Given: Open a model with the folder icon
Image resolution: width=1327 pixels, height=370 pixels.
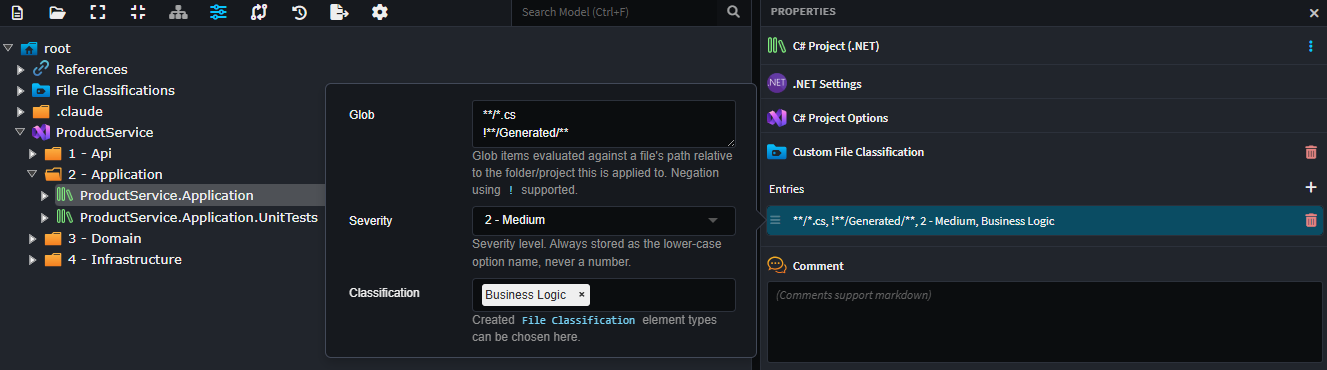Looking at the screenshot, I should coord(57,13).
